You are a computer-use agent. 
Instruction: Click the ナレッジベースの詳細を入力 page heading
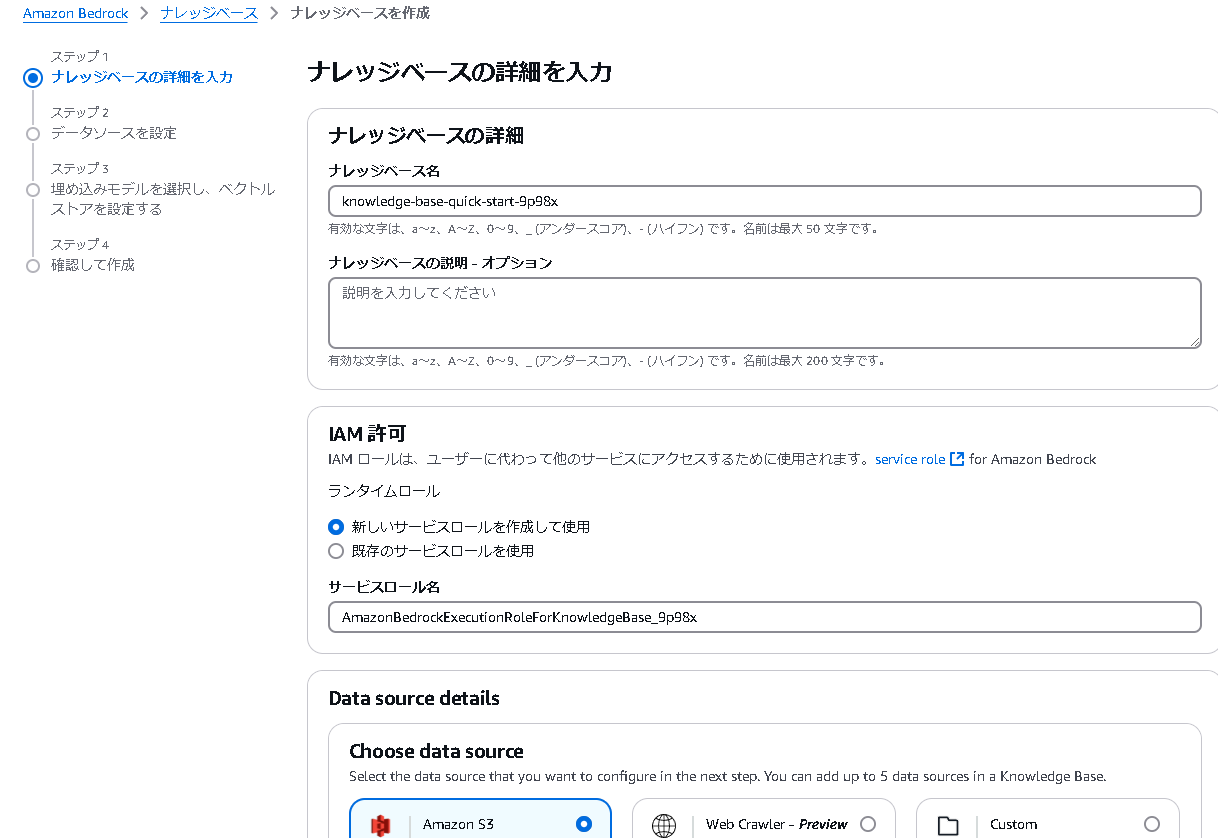[x=460, y=72]
